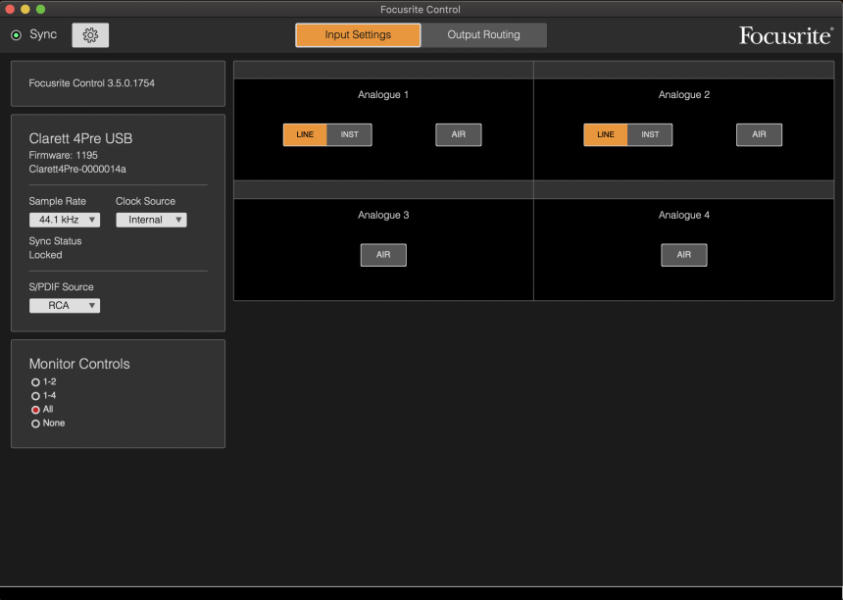Open the Clock Source dropdown
This screenshot has width=843, height=600.
[x=151, y=219]
